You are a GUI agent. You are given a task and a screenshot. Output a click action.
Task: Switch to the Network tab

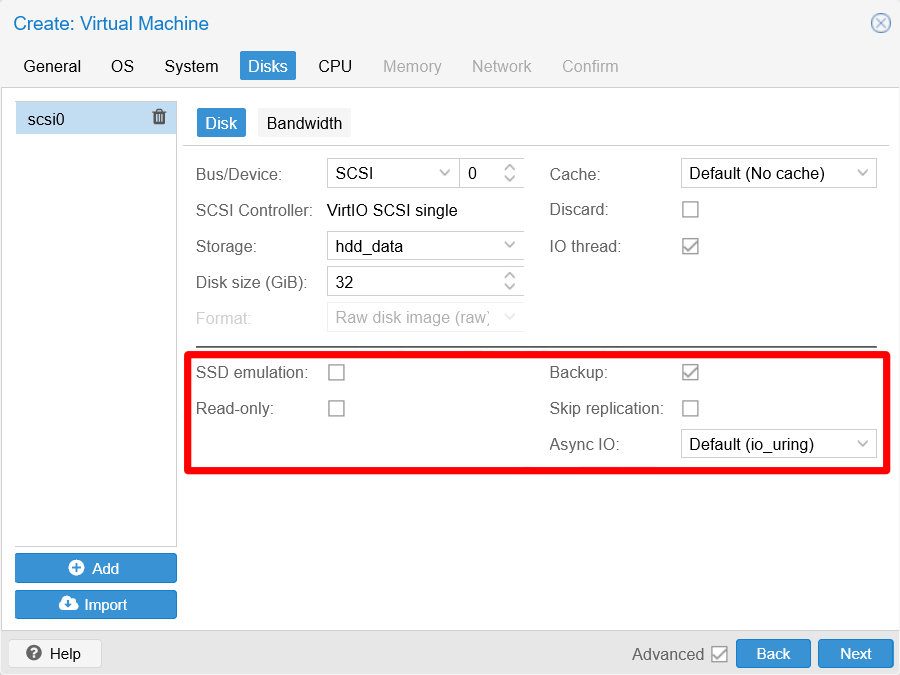[501, 66]
